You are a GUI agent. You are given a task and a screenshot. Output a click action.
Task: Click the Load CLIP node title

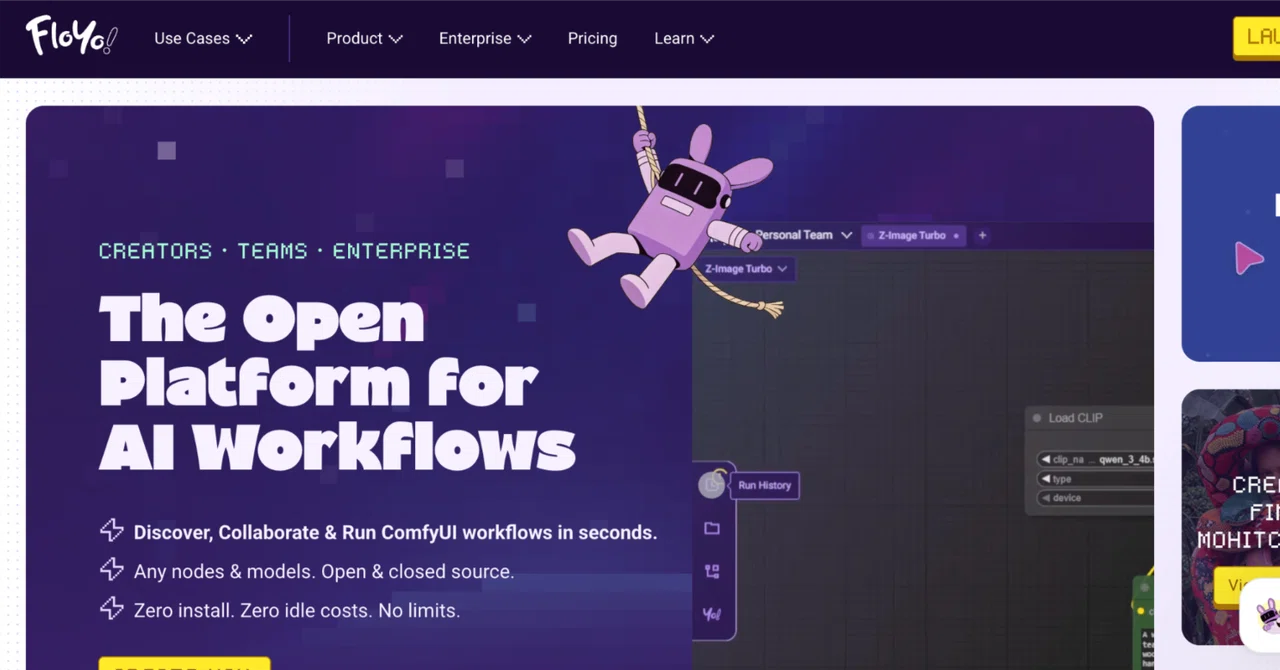pos(1075,418)
